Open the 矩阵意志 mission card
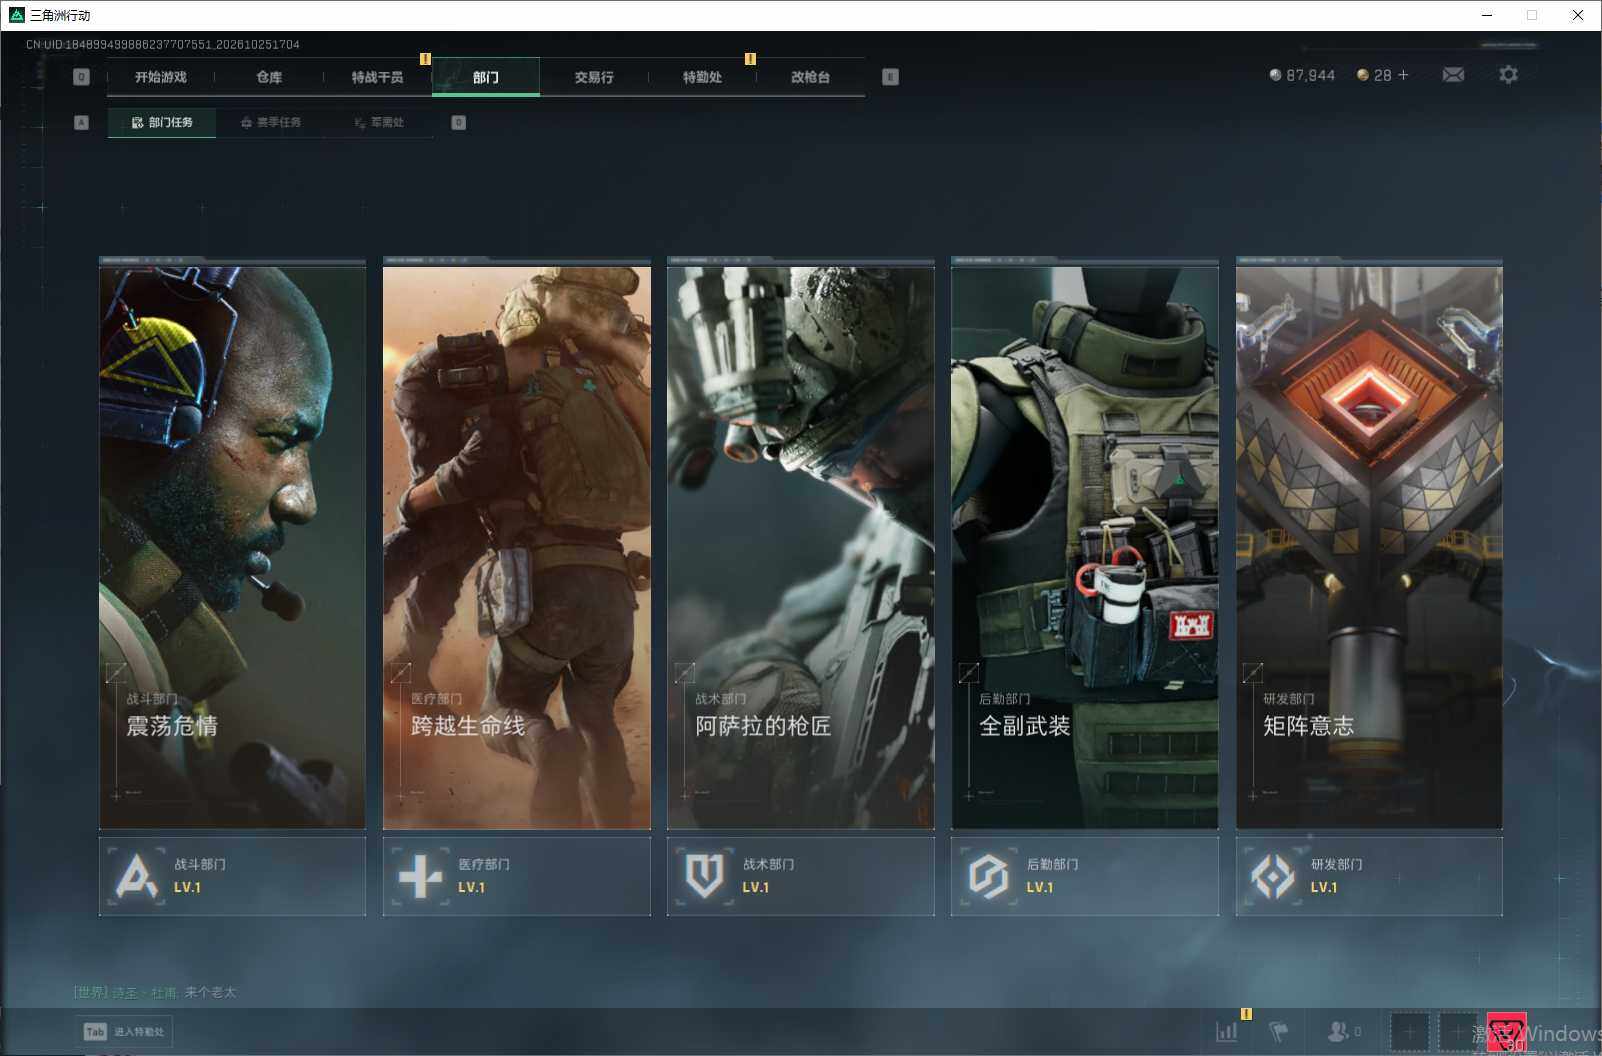Image resolution: width=1602 pixels, height=1056 pixels. [x=1369, y=543]
